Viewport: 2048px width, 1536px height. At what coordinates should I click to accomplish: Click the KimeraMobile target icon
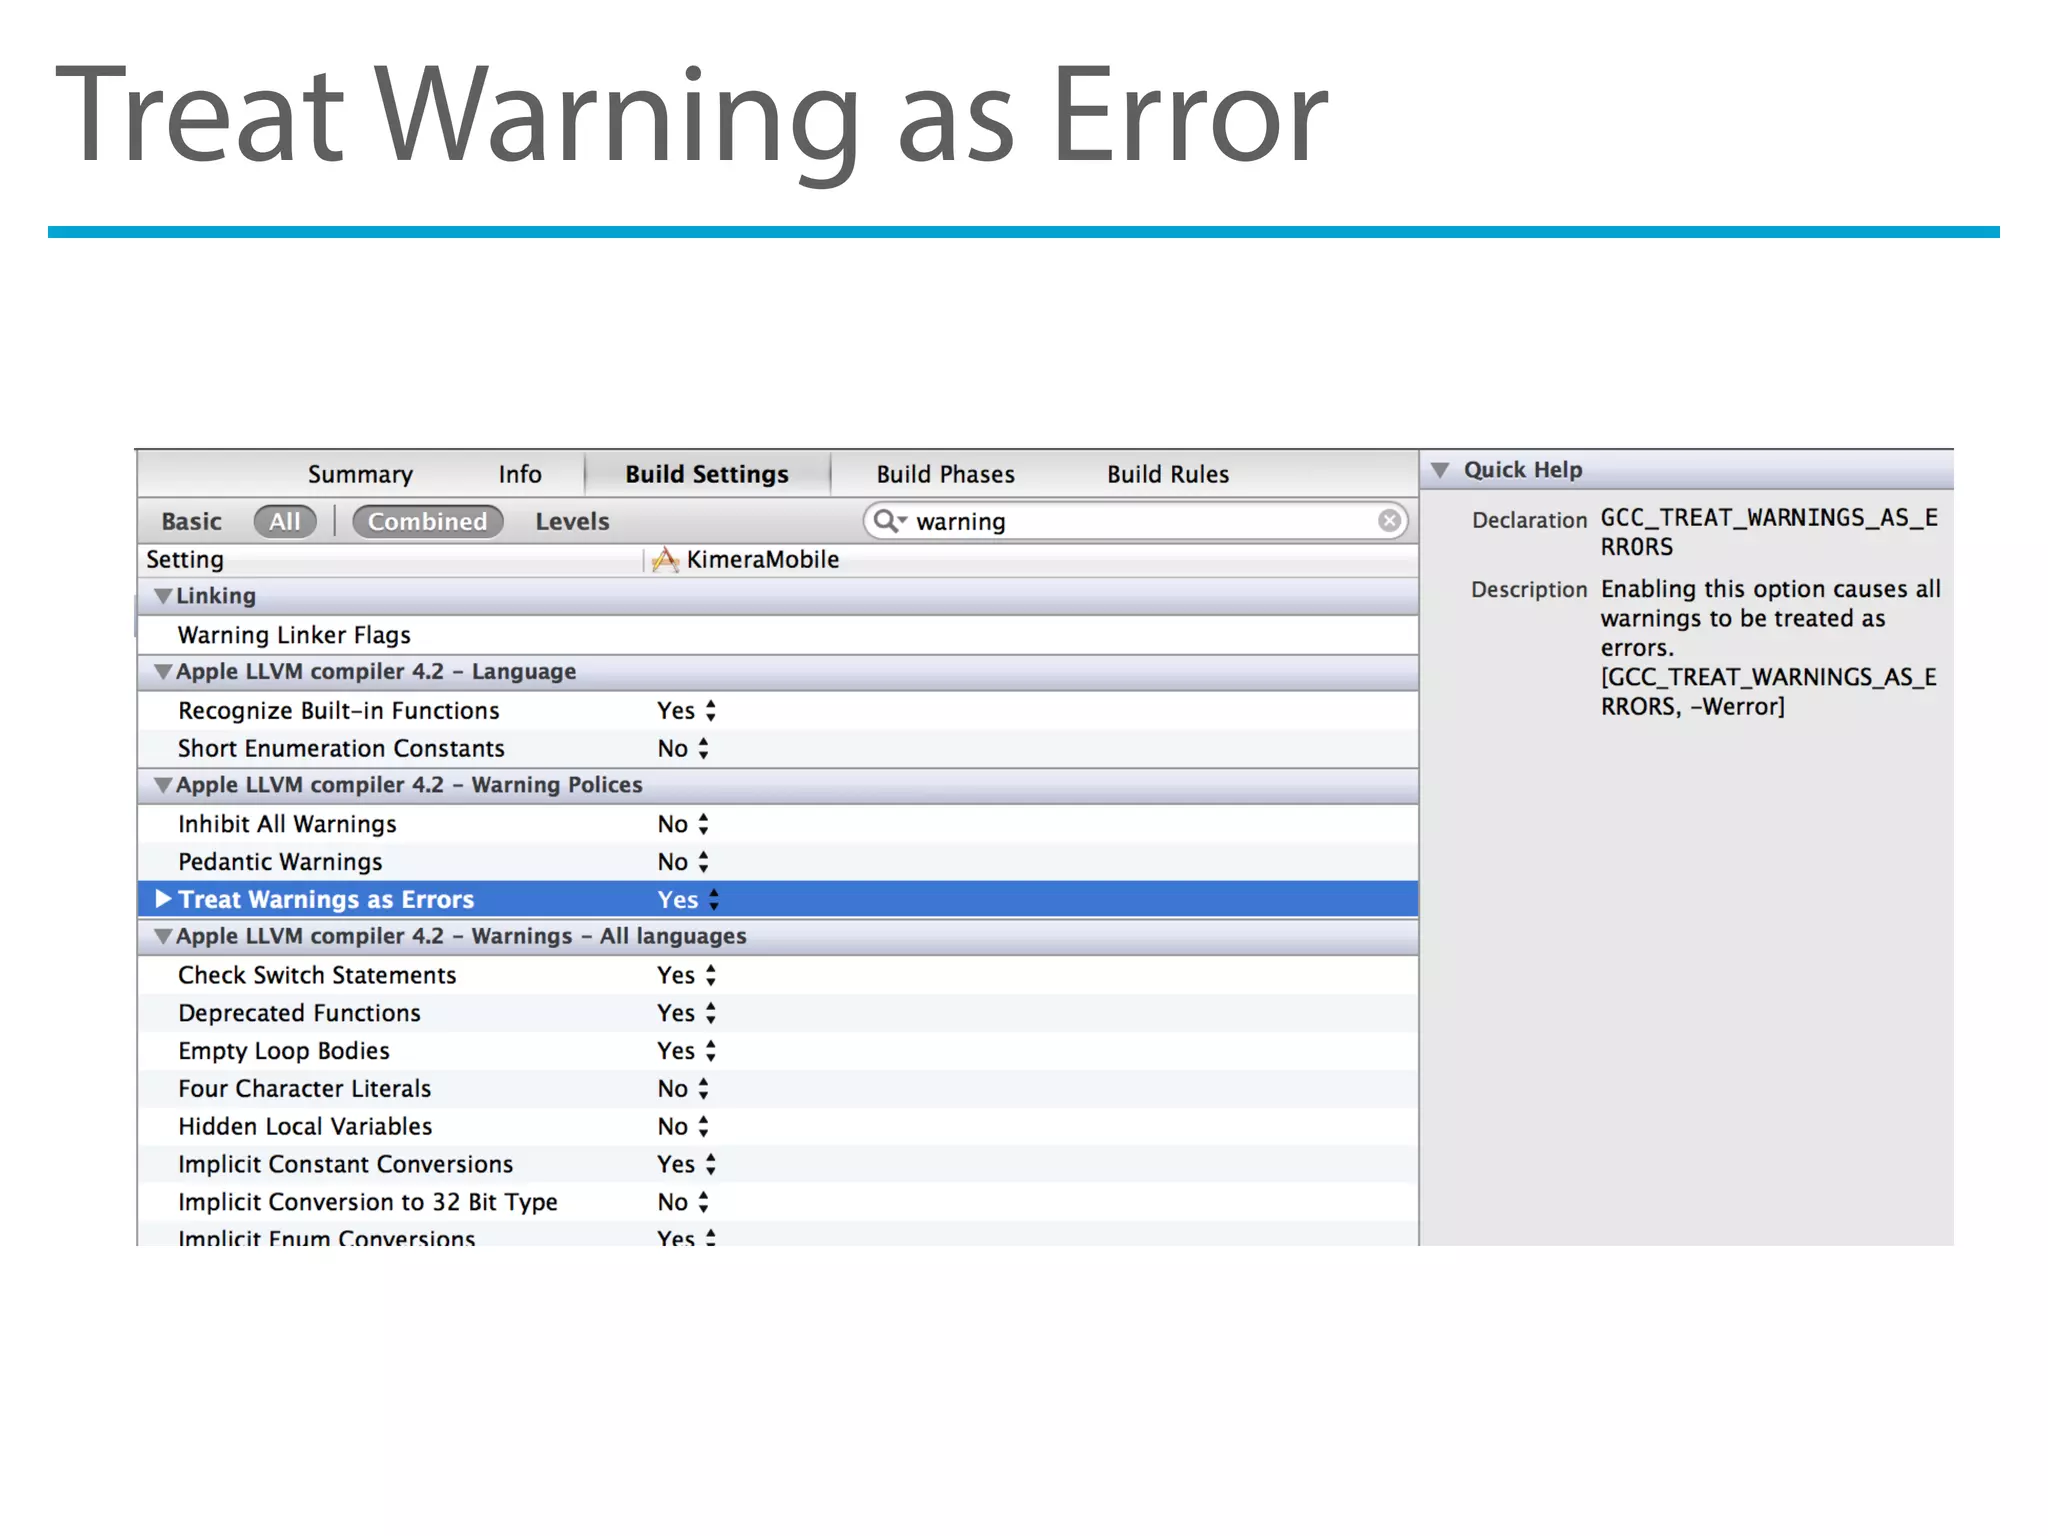coord(664,560)
